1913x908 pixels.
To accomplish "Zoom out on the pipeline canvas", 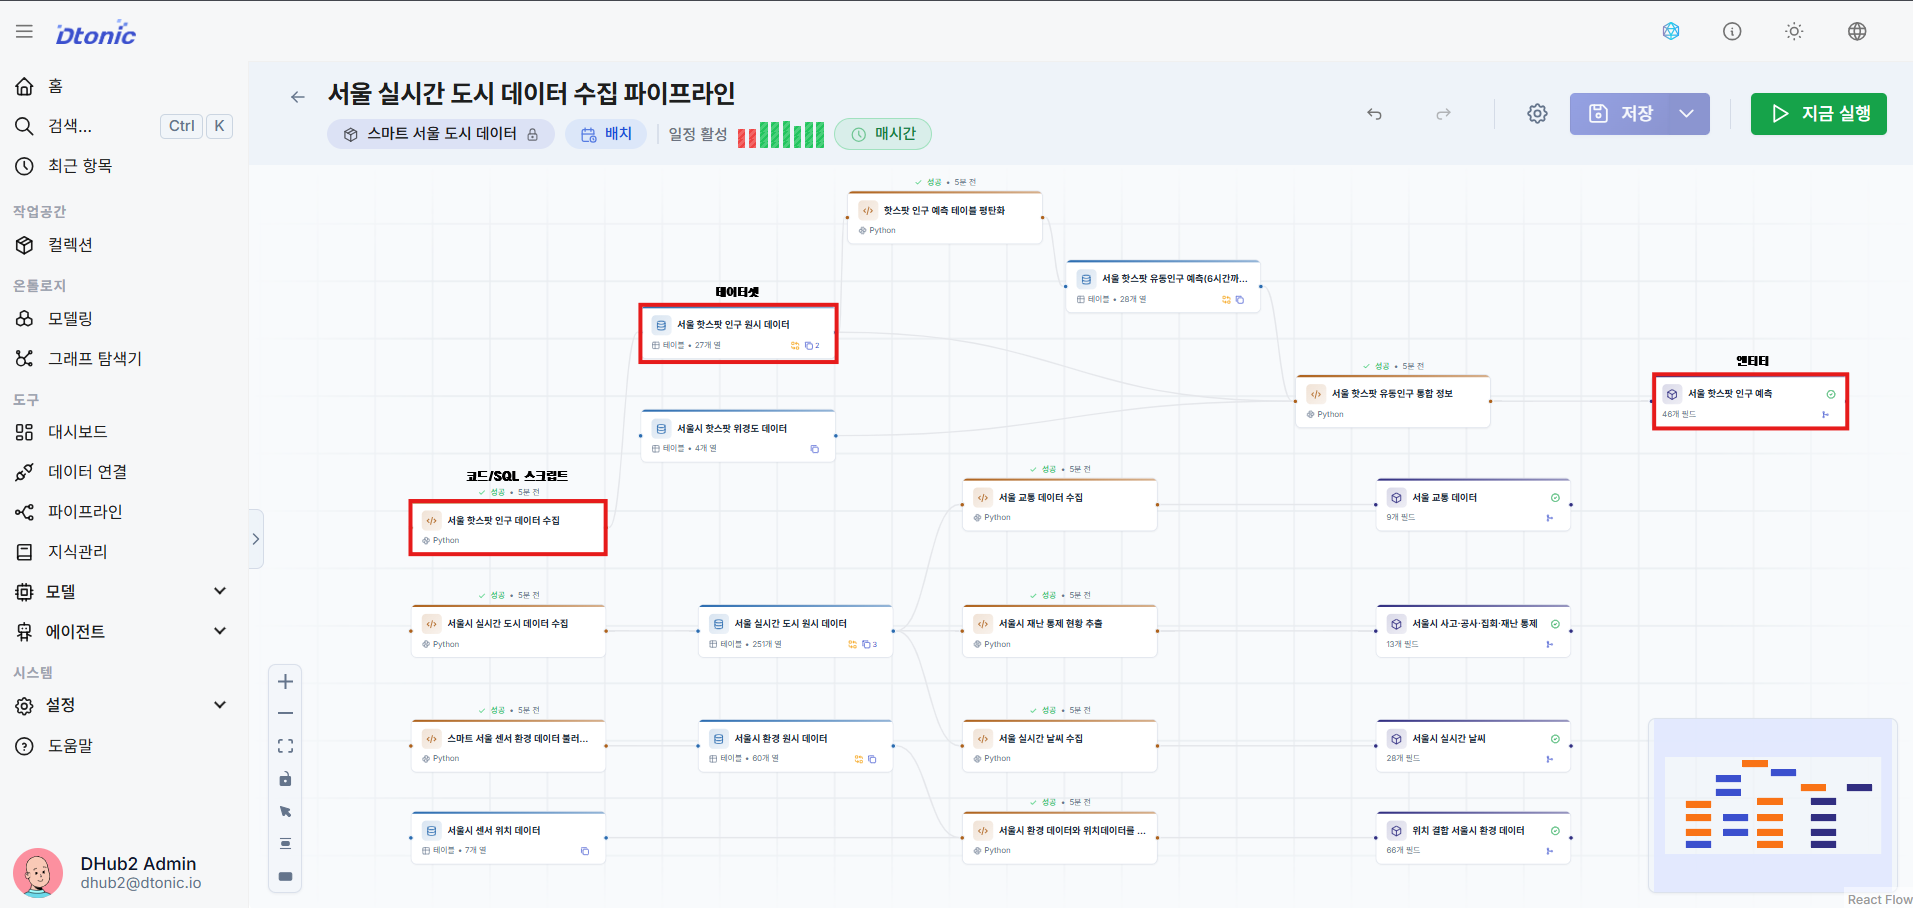I will click(x=285, y=714).
